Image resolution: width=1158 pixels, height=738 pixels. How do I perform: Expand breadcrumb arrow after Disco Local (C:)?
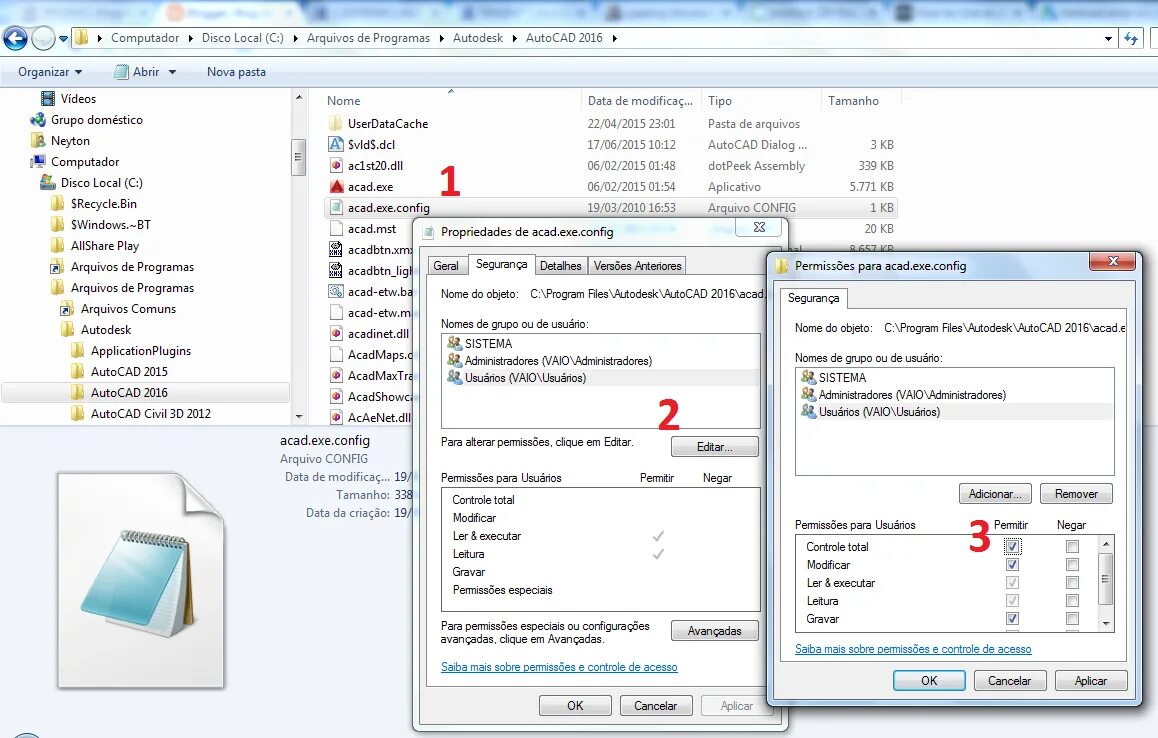tap(295, 38)
